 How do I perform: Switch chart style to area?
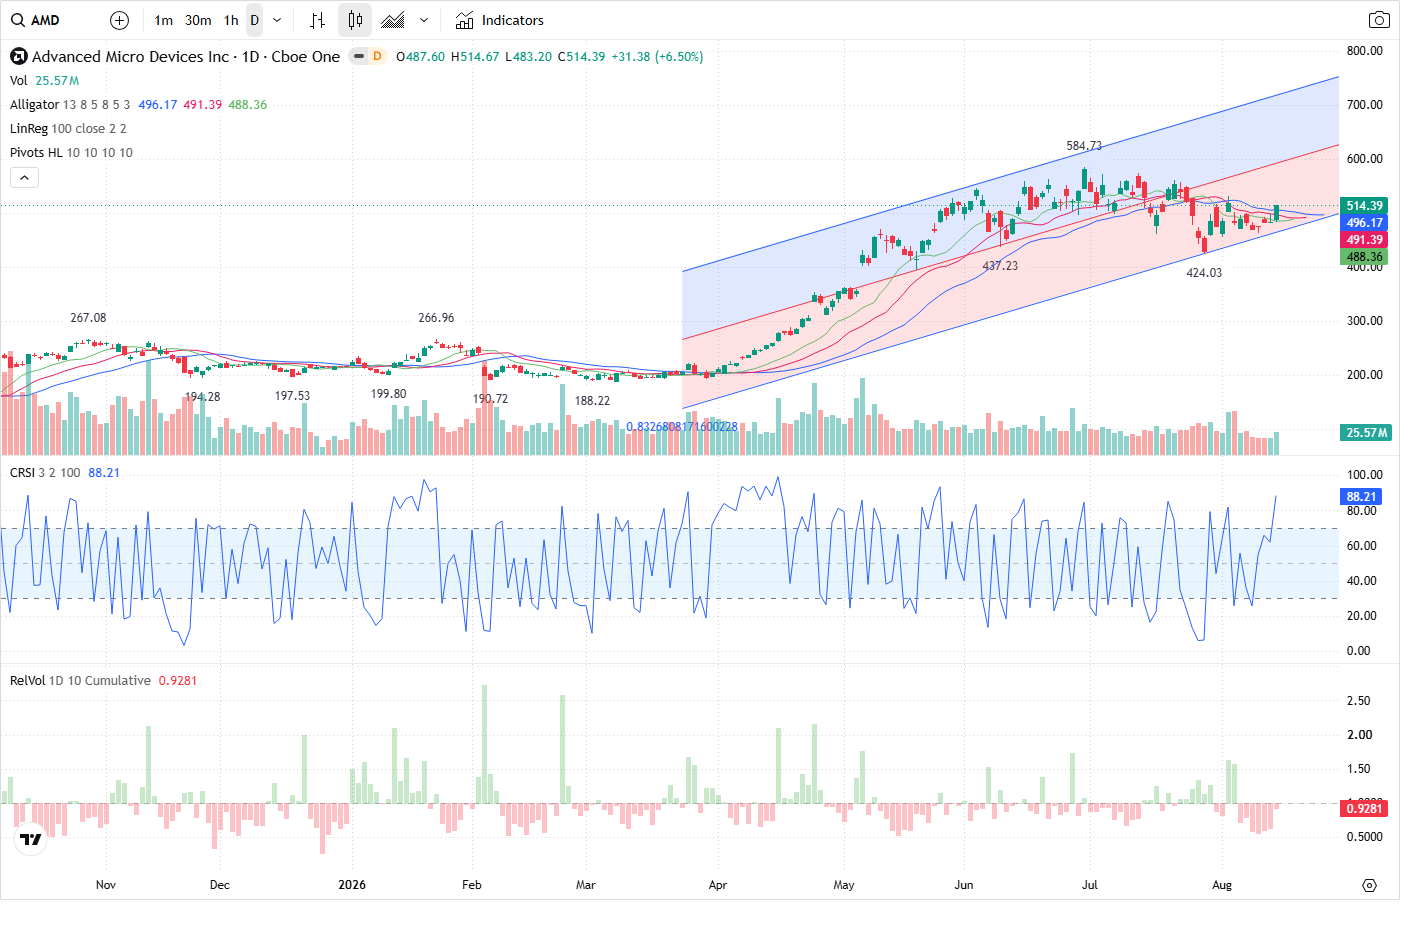[x=393, y=20]
